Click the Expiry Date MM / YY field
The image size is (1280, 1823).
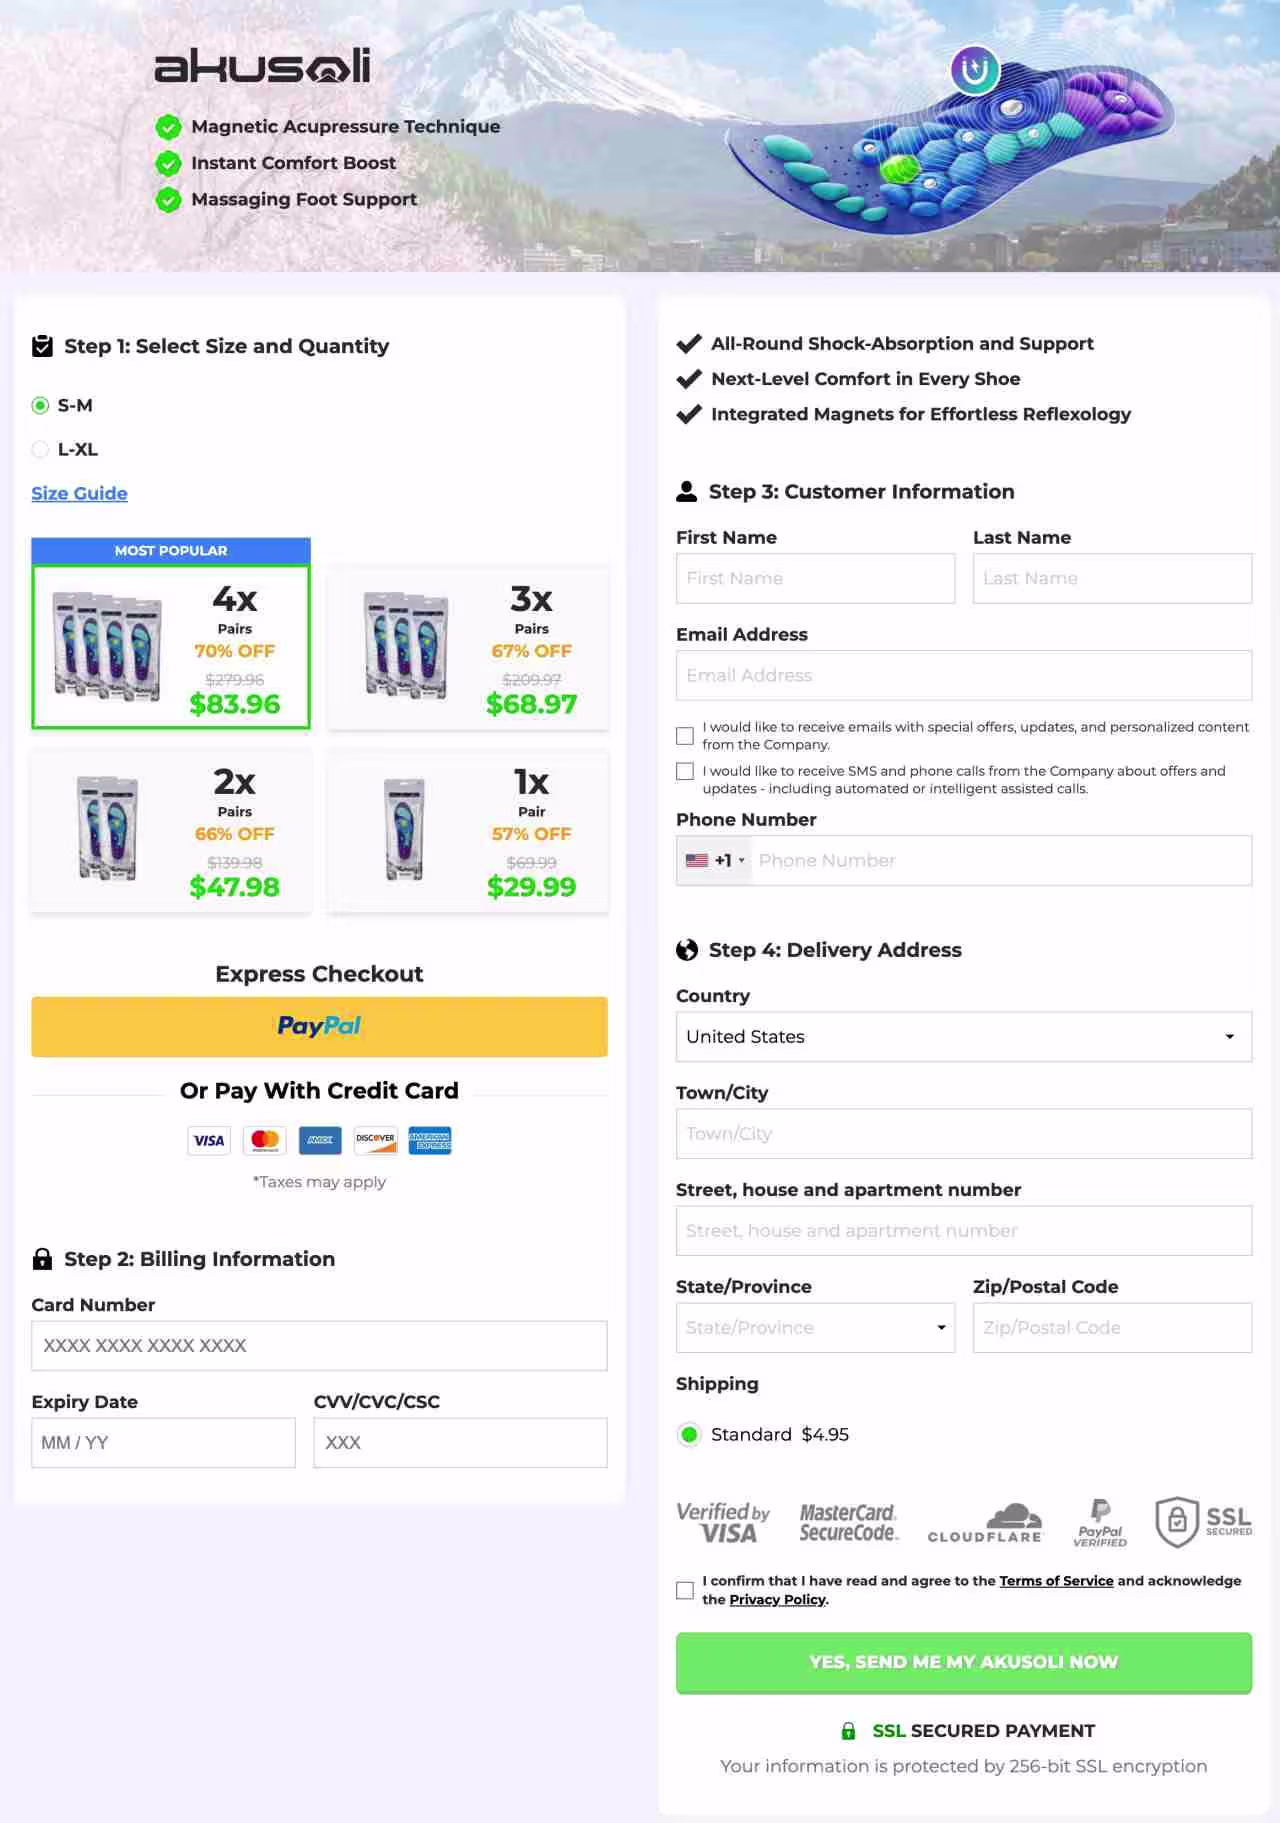tap(163, 1443)
